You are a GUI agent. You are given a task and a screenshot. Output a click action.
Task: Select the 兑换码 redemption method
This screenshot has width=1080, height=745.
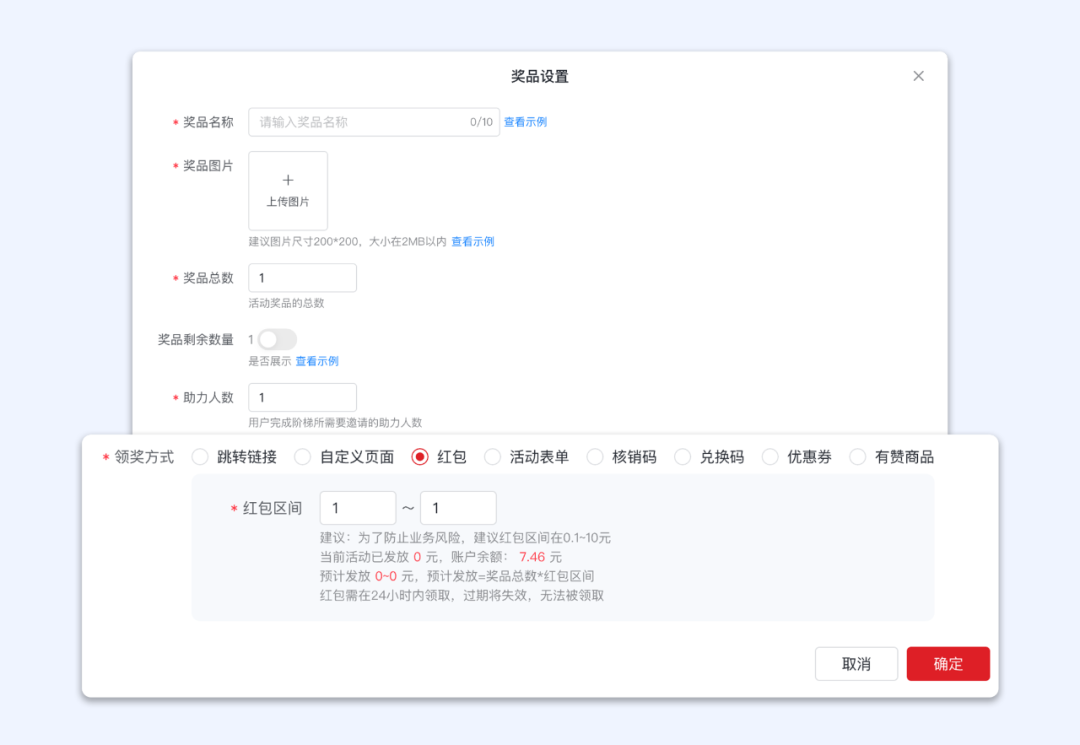[x=683, y=456]
